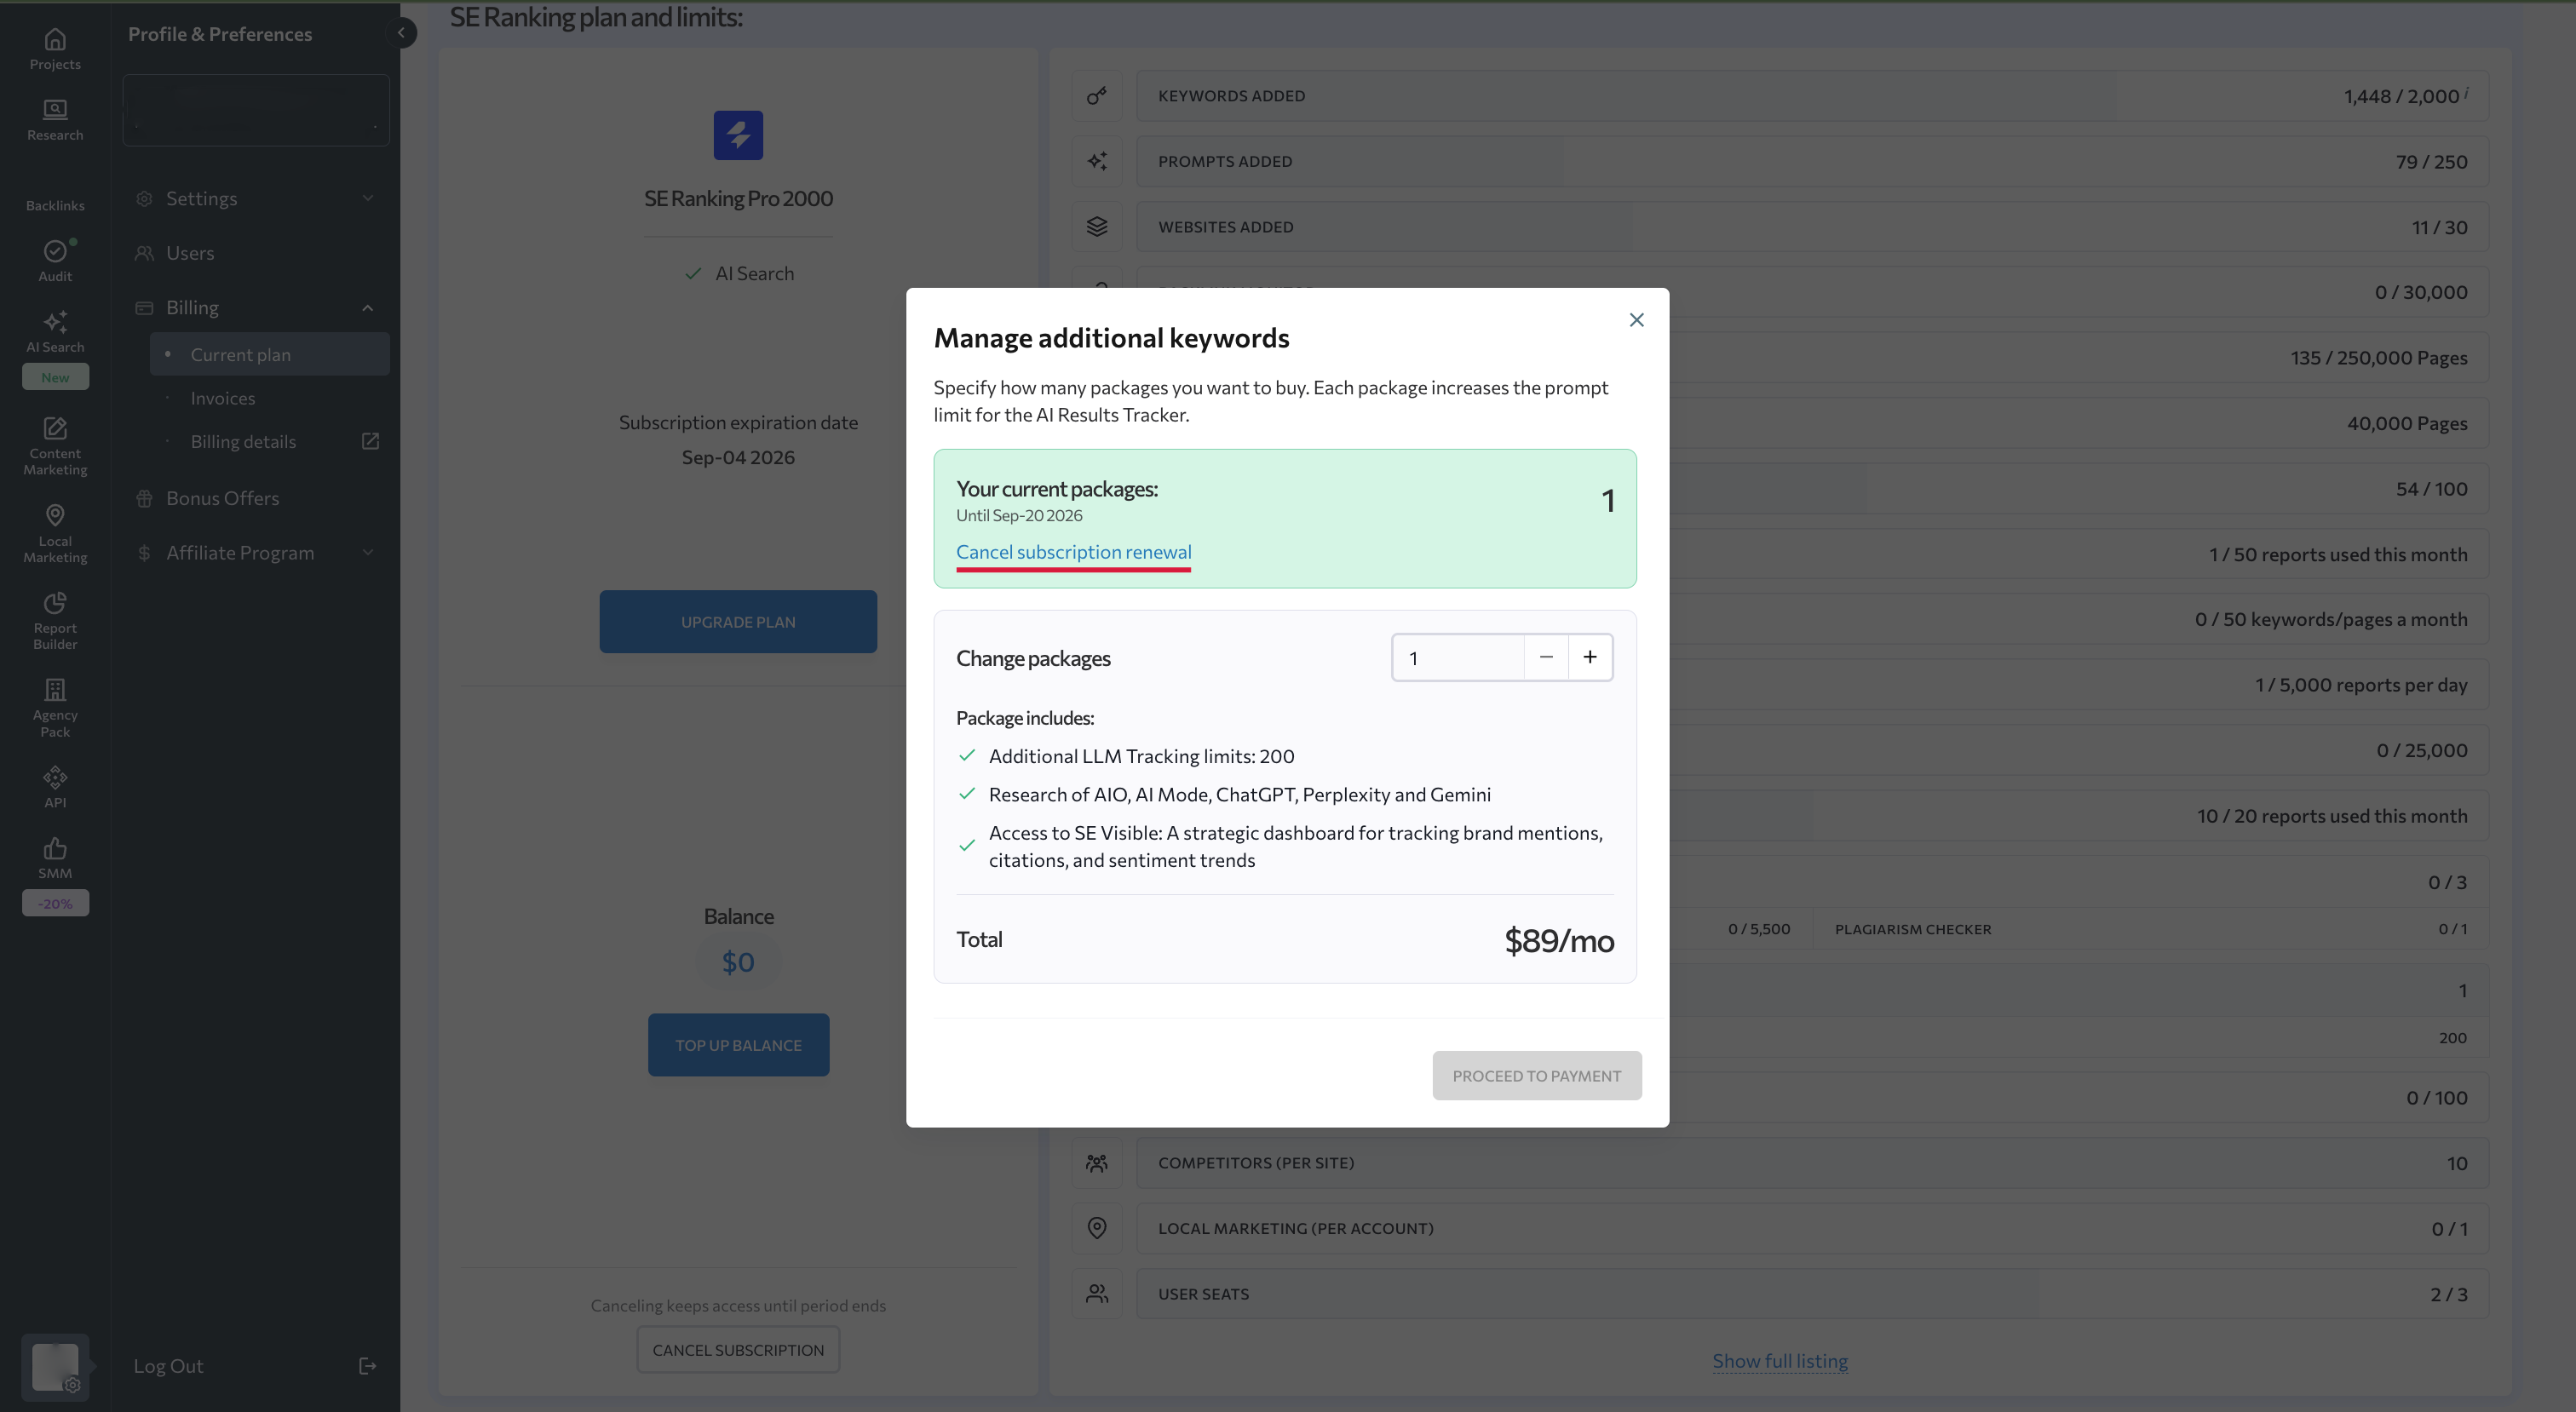2576x1412 pixels.
Task: Click the sparkle icon beside Prompts Added
Action: click(x=1096, y=161)
